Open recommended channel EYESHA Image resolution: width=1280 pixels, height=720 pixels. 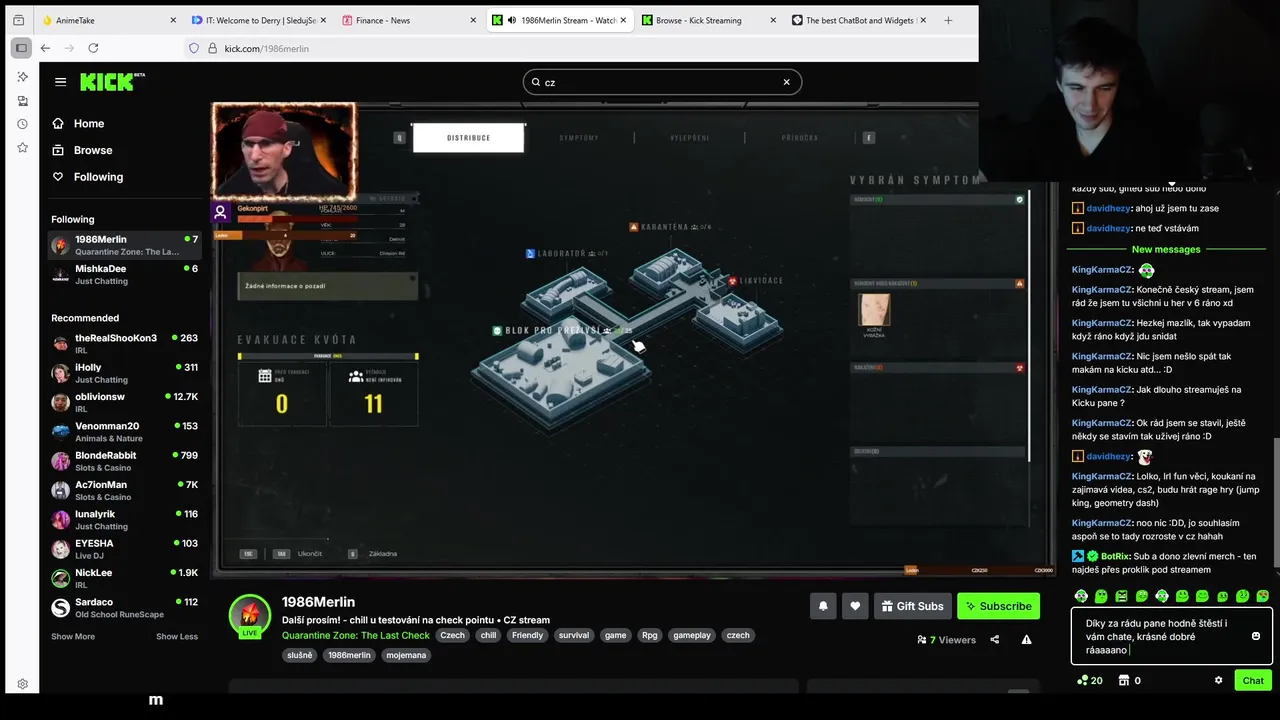coord(126,549)
